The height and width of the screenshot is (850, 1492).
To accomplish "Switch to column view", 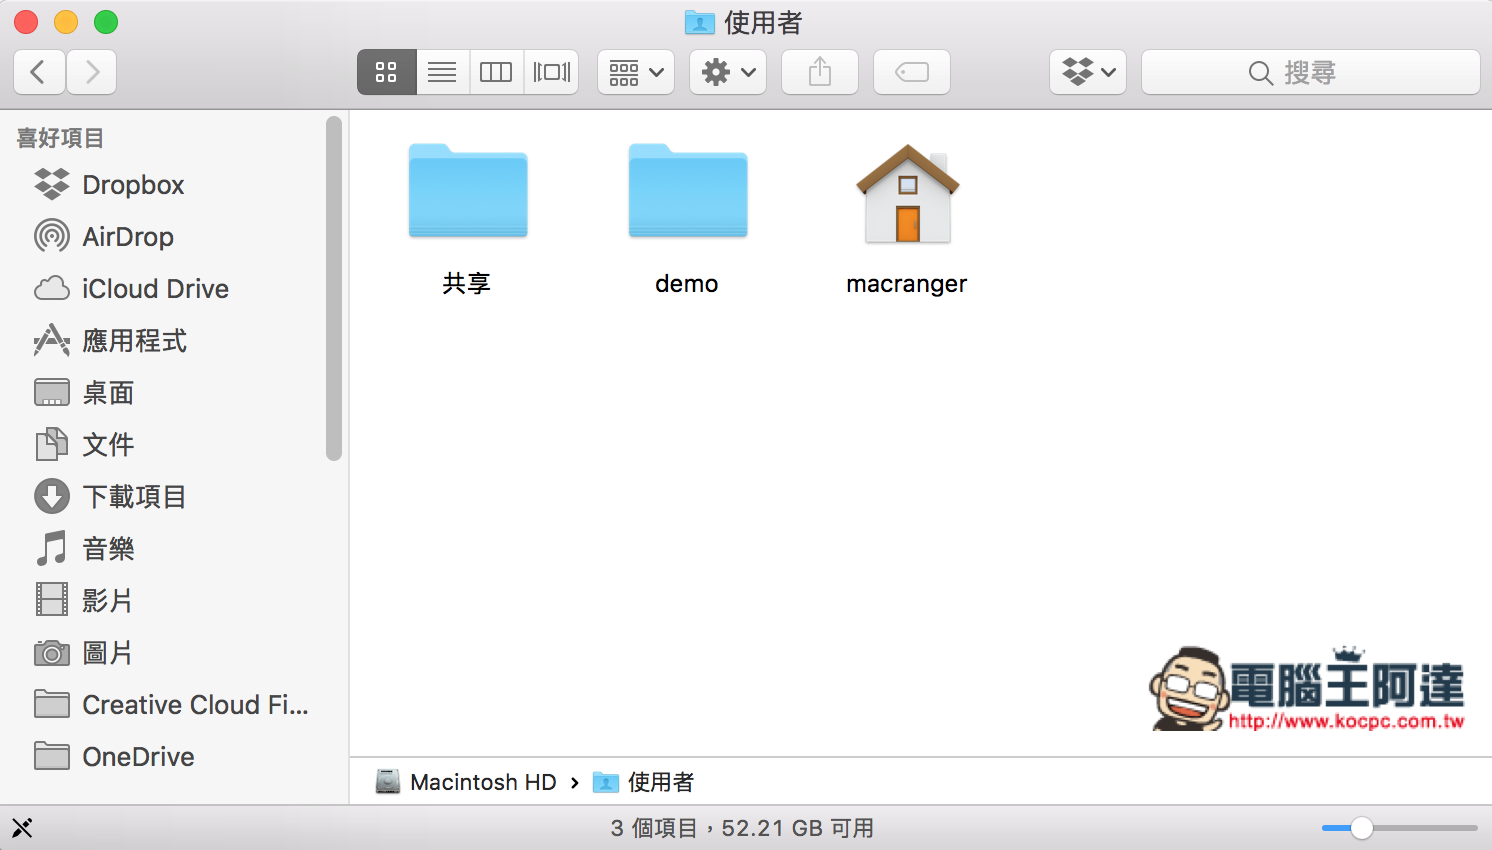I will pyautogui.click(x=496, y=72).
